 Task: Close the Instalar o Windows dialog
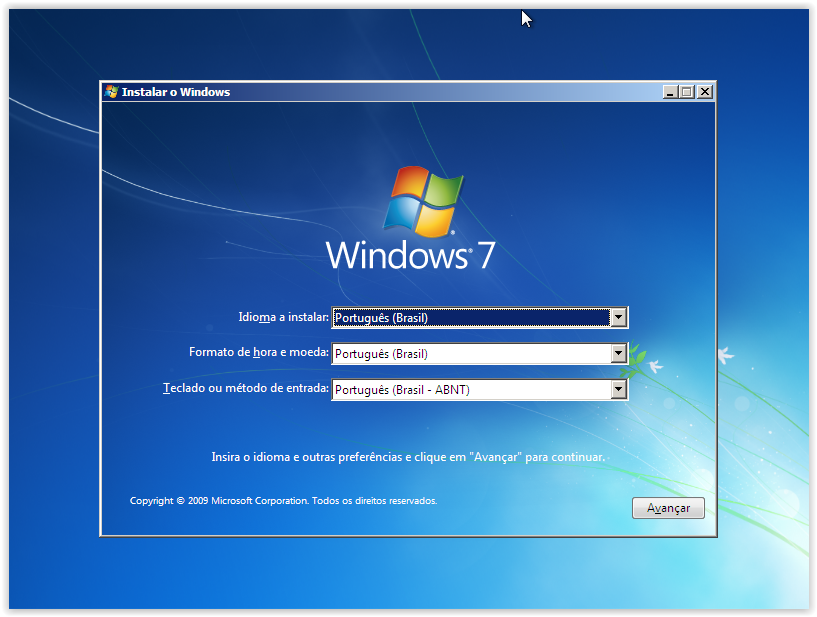[x=704, y=92]
